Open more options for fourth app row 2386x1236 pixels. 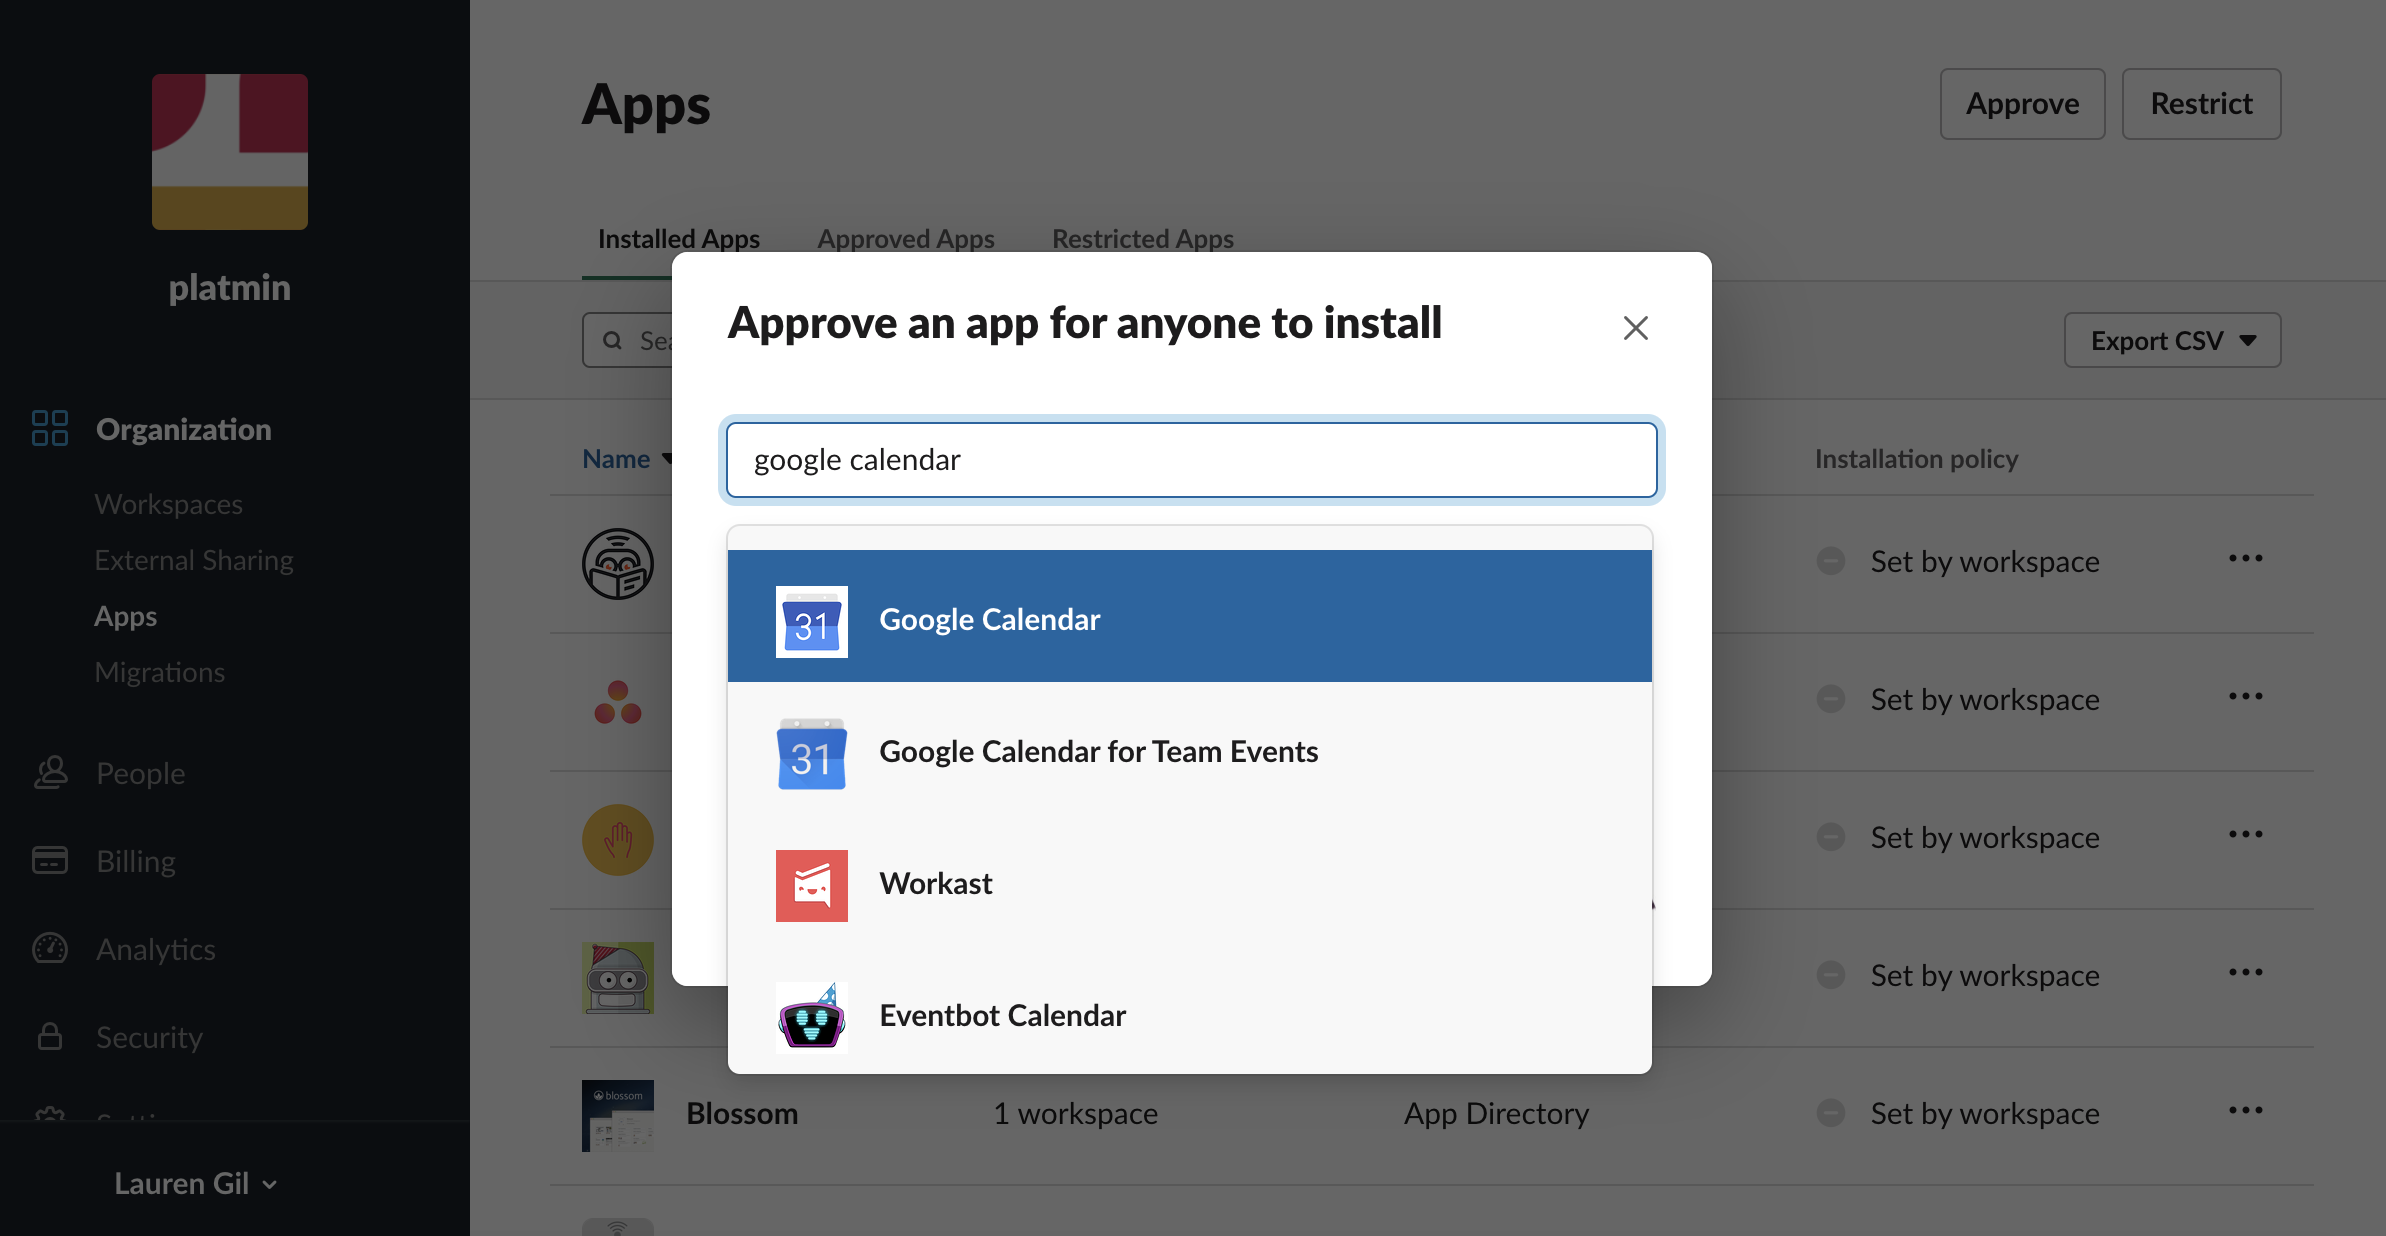[2245, 973]
